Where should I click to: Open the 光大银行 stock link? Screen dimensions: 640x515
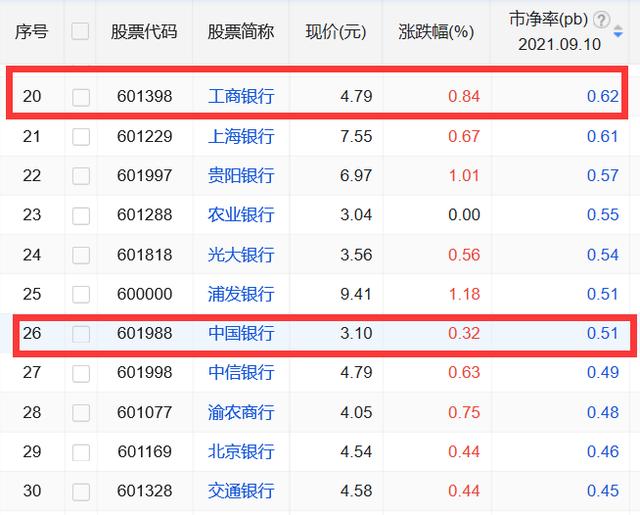click(x=241, y=255)
